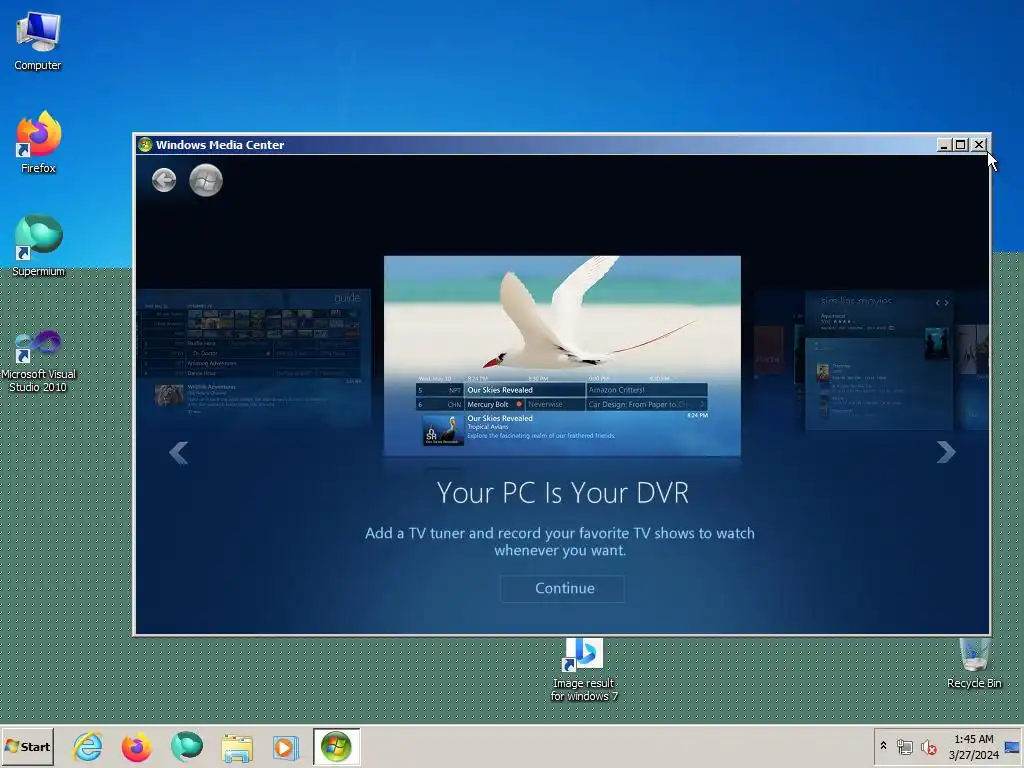This screenshot has height=768, width=1024.
Task: Open Microsoft Visual Studio 2010 shortcut
Action: (38, 360)
